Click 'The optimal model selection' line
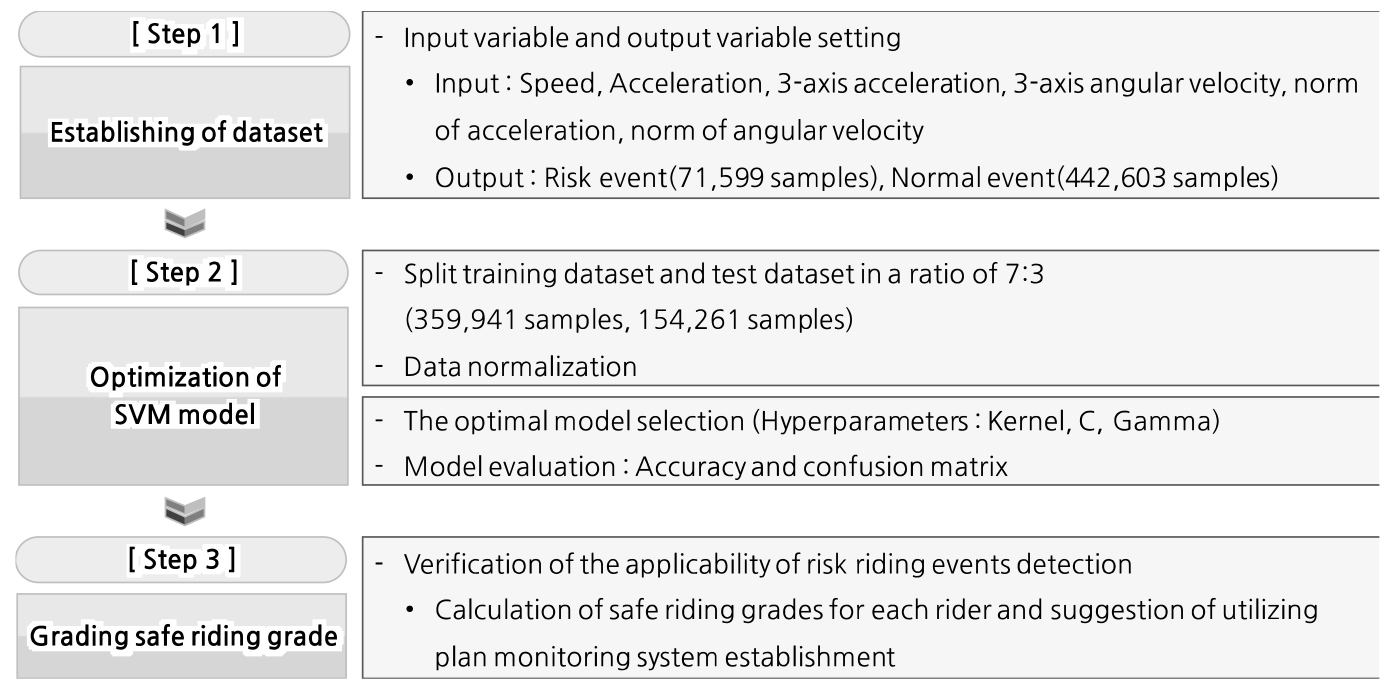 coord(811,422)
